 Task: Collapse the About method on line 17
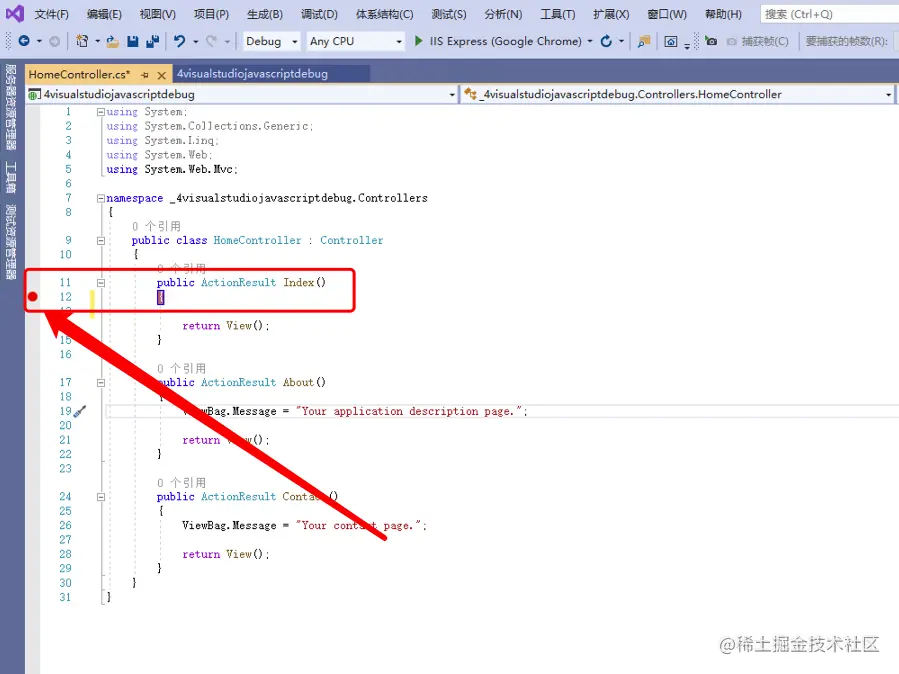click(x=101, y=382)
